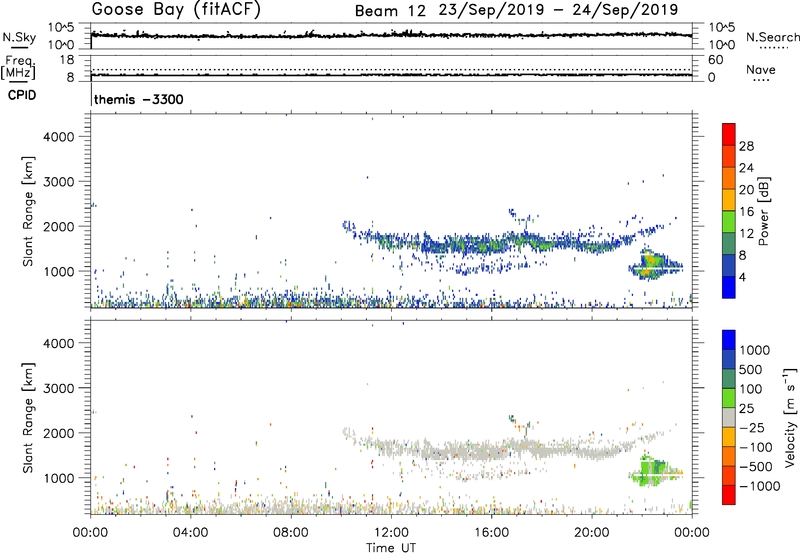Click the '18' tick on frequency axis
This screenshot has width=800, height=554.
pyautogui.click(x=67, y=60)
